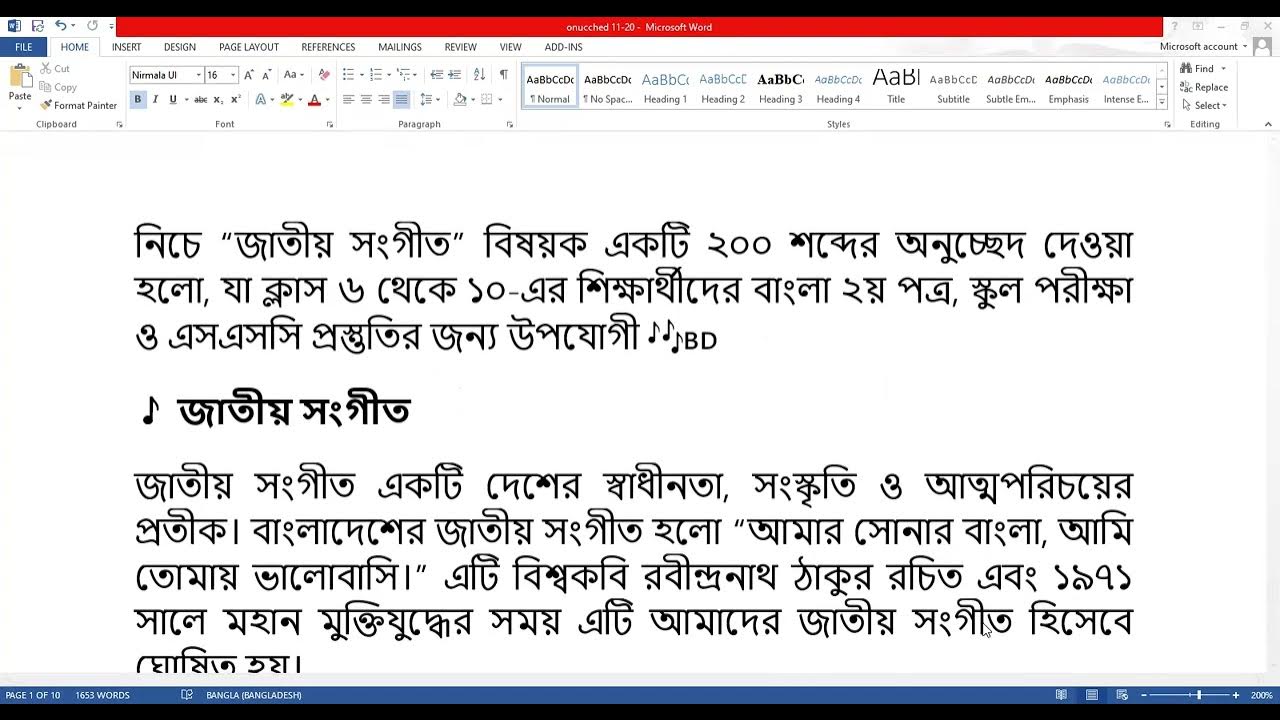The width and height of the screenshot is (1280, 720).
Task: Open the font size 16 dropdown
Action: tap(233, 75)
